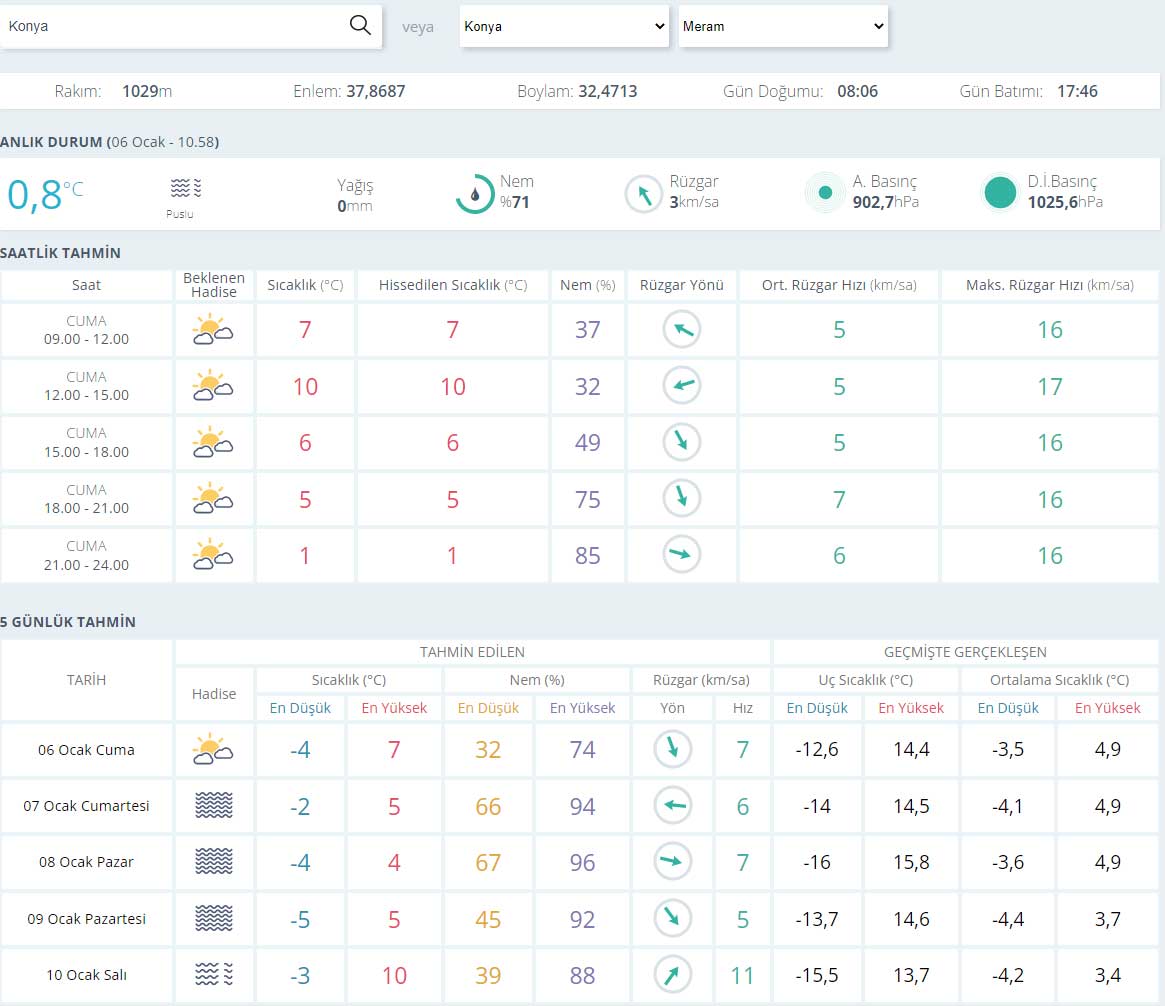
Task: Click the 07 Ocak Cumartesi fog icon
Action: coord(213,805)
